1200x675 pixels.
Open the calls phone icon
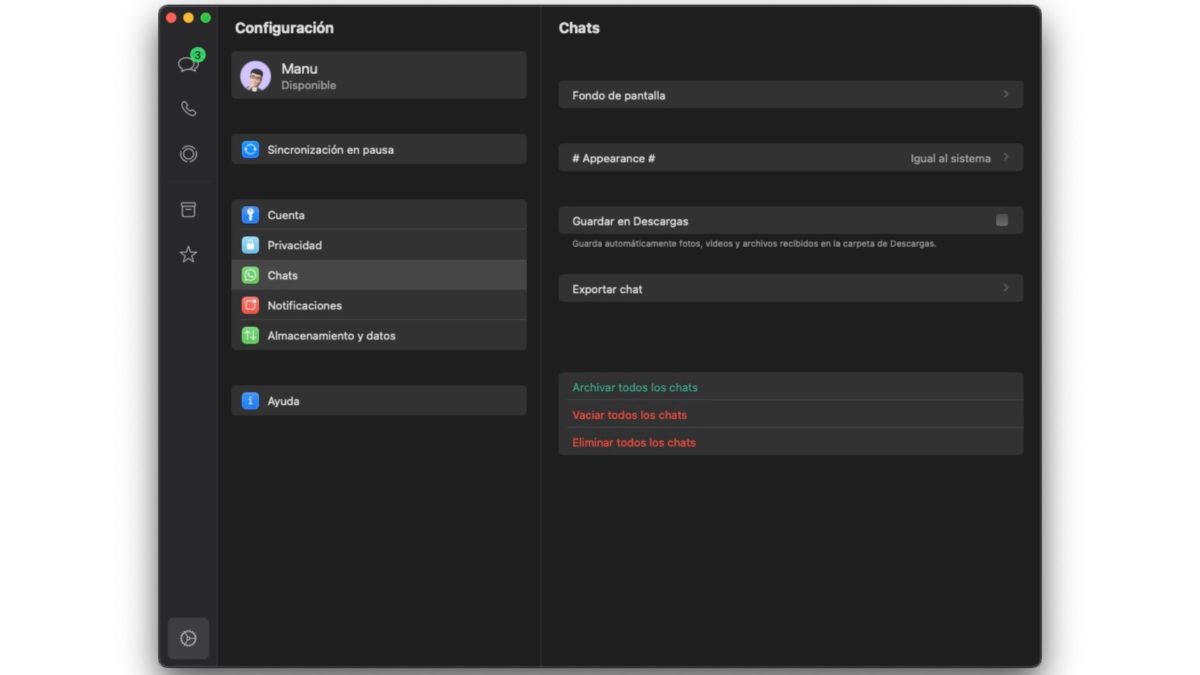point(188,109)
